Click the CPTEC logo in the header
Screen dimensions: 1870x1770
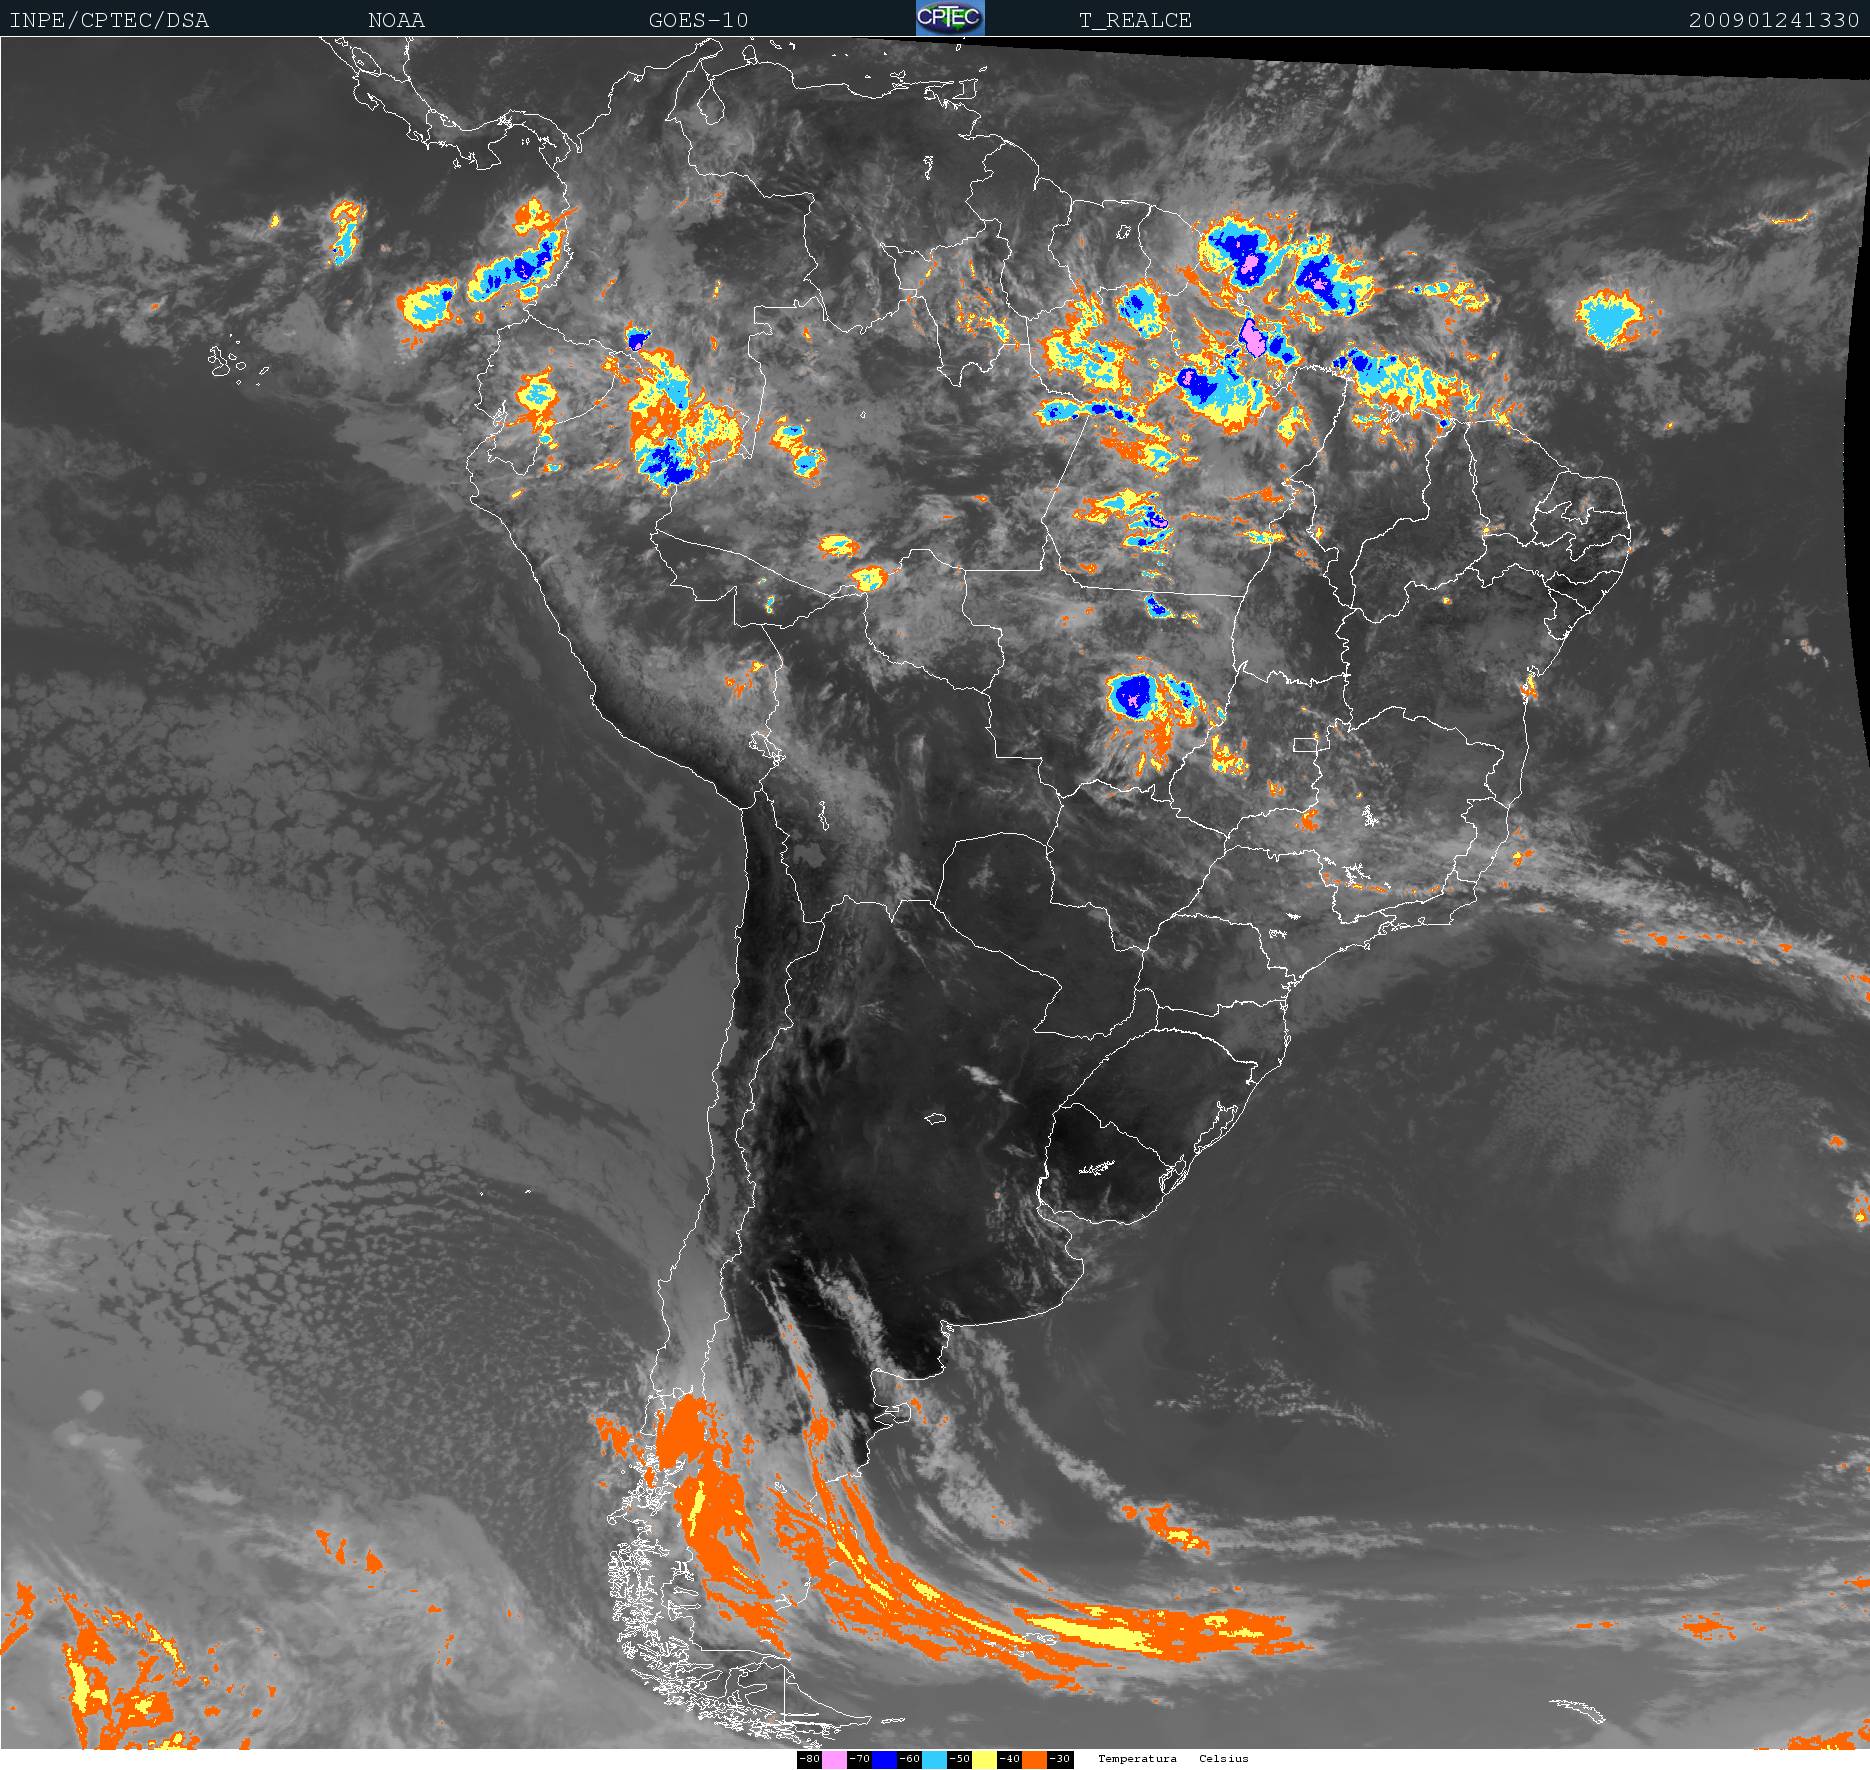click(949, 18)
